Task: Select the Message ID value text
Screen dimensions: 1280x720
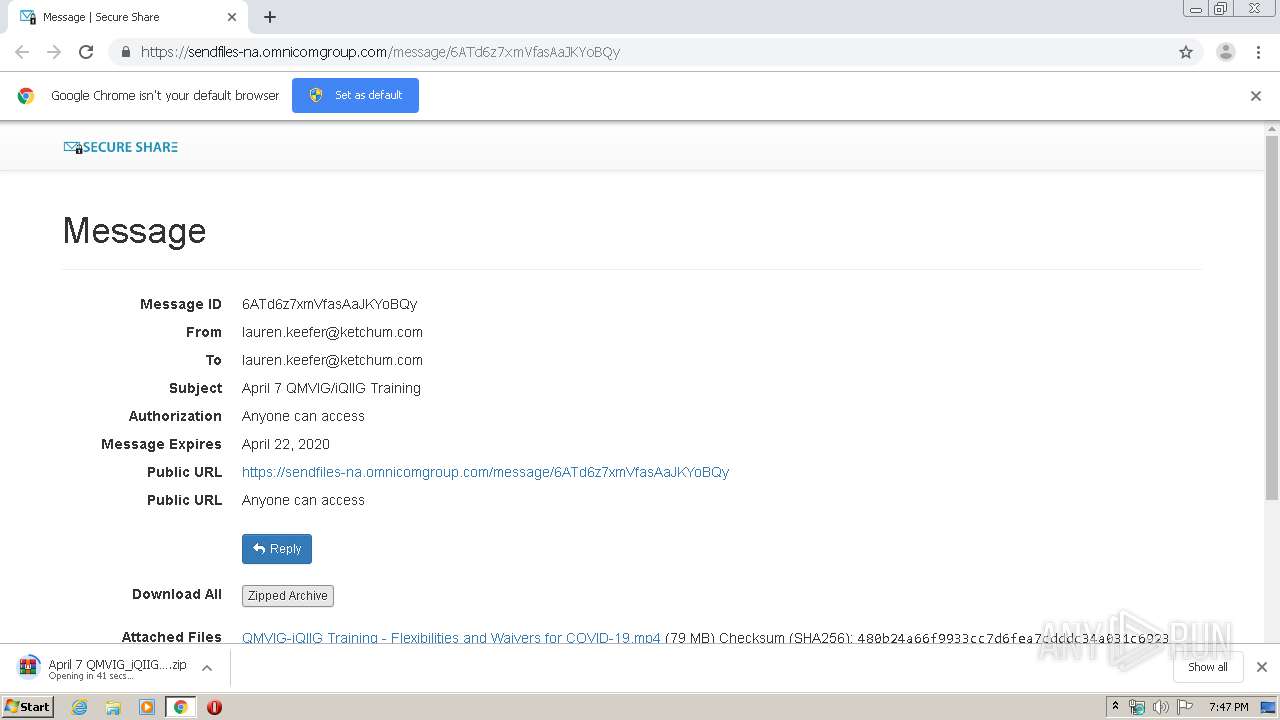Action: pyautogui.click(x=329, y=304)
